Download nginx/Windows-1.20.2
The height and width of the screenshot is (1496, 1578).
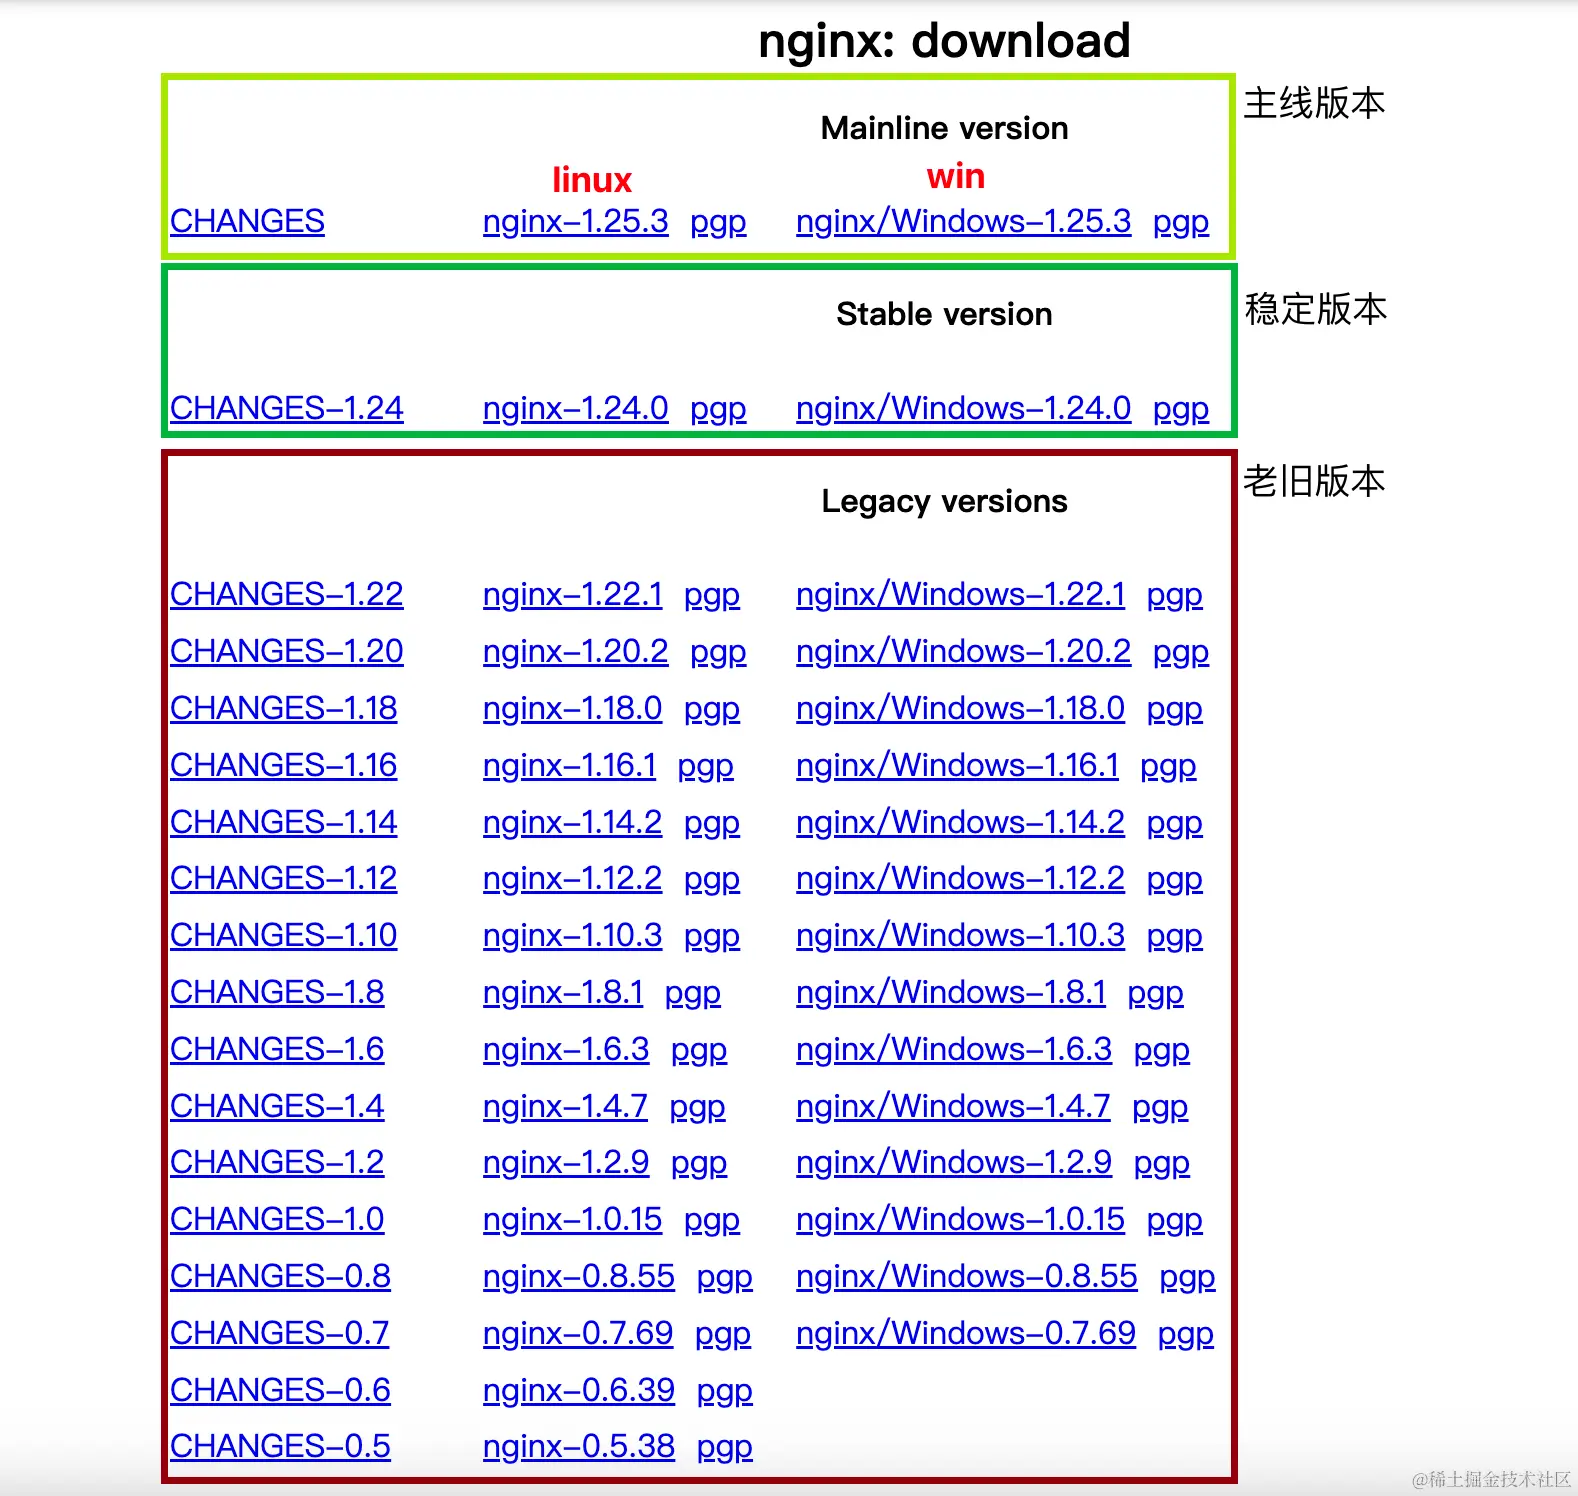pyautogui.click(x=963, y=651)
